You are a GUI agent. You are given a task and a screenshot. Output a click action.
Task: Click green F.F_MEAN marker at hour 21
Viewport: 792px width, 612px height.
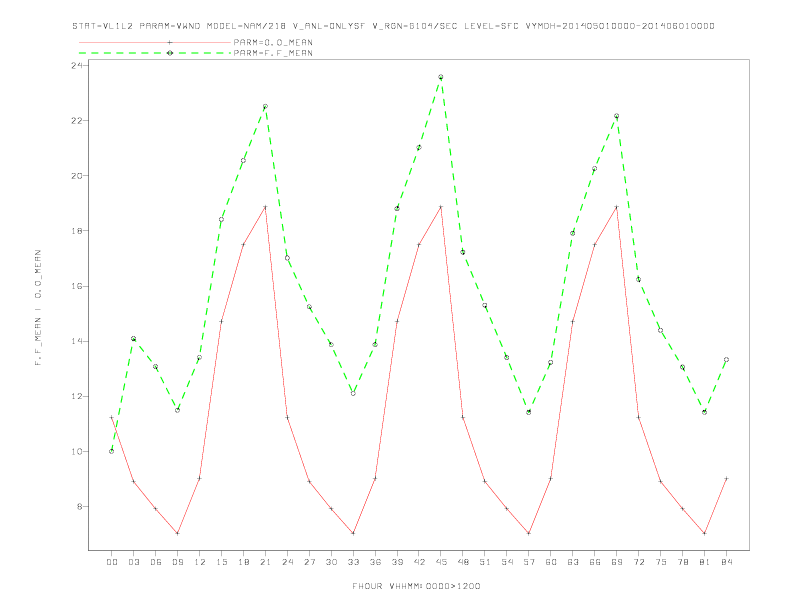pos(265,107)
